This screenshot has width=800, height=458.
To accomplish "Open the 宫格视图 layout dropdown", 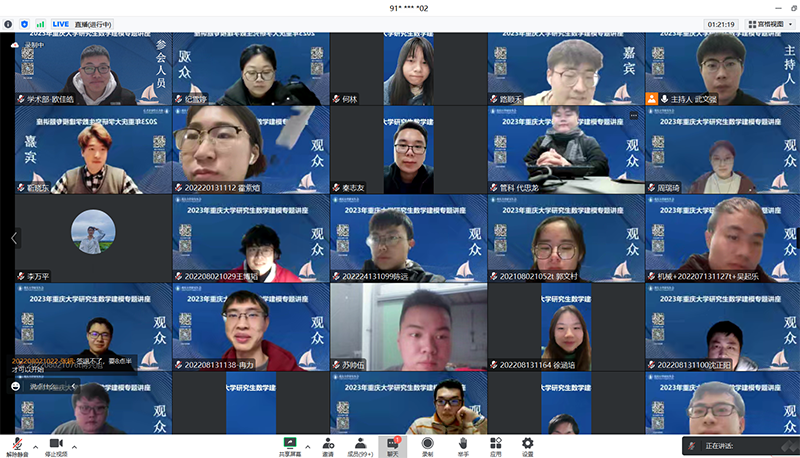I will pos(770,24).
